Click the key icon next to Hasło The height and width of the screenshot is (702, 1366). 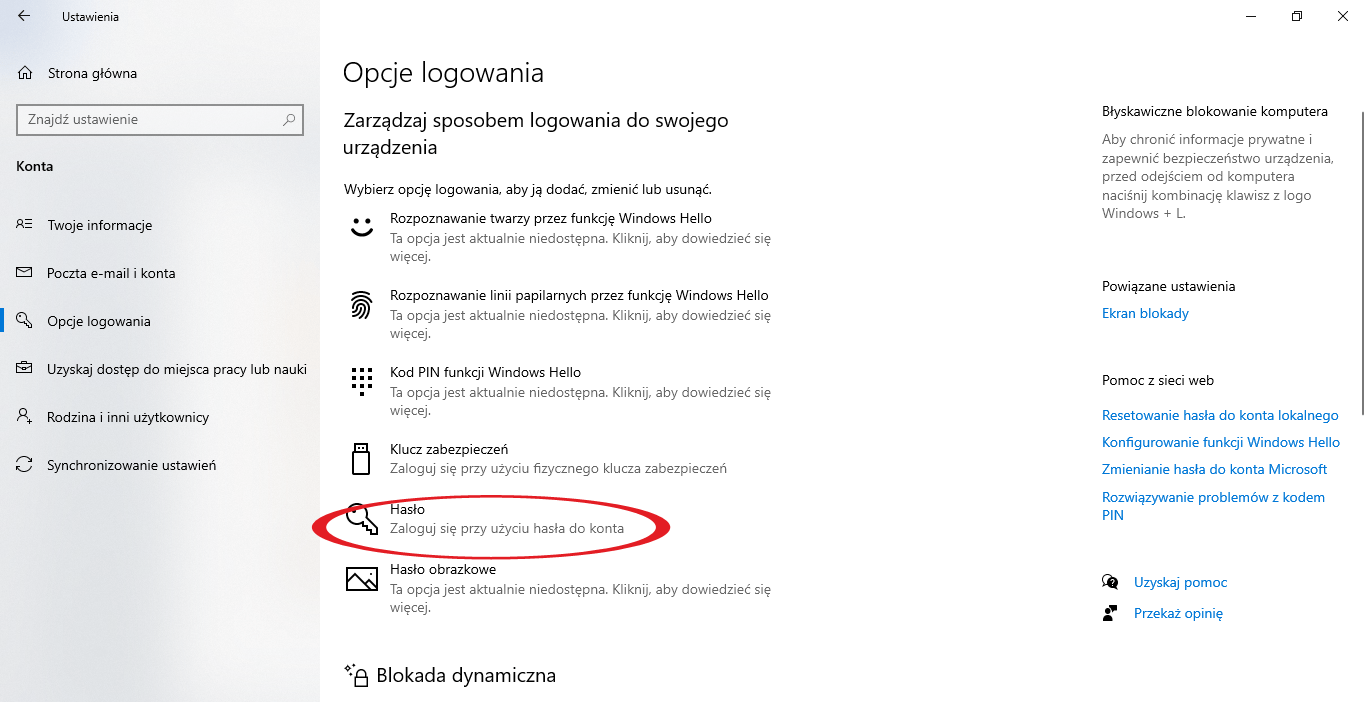361,519
